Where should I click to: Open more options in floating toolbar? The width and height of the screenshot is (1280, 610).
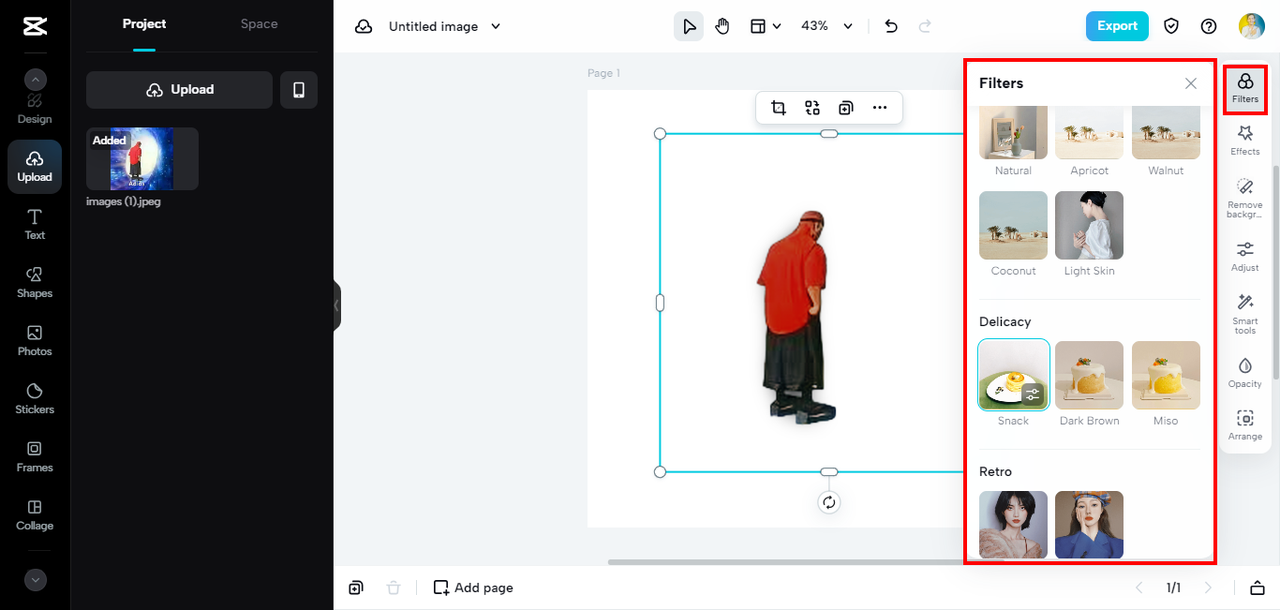(880, 108)
